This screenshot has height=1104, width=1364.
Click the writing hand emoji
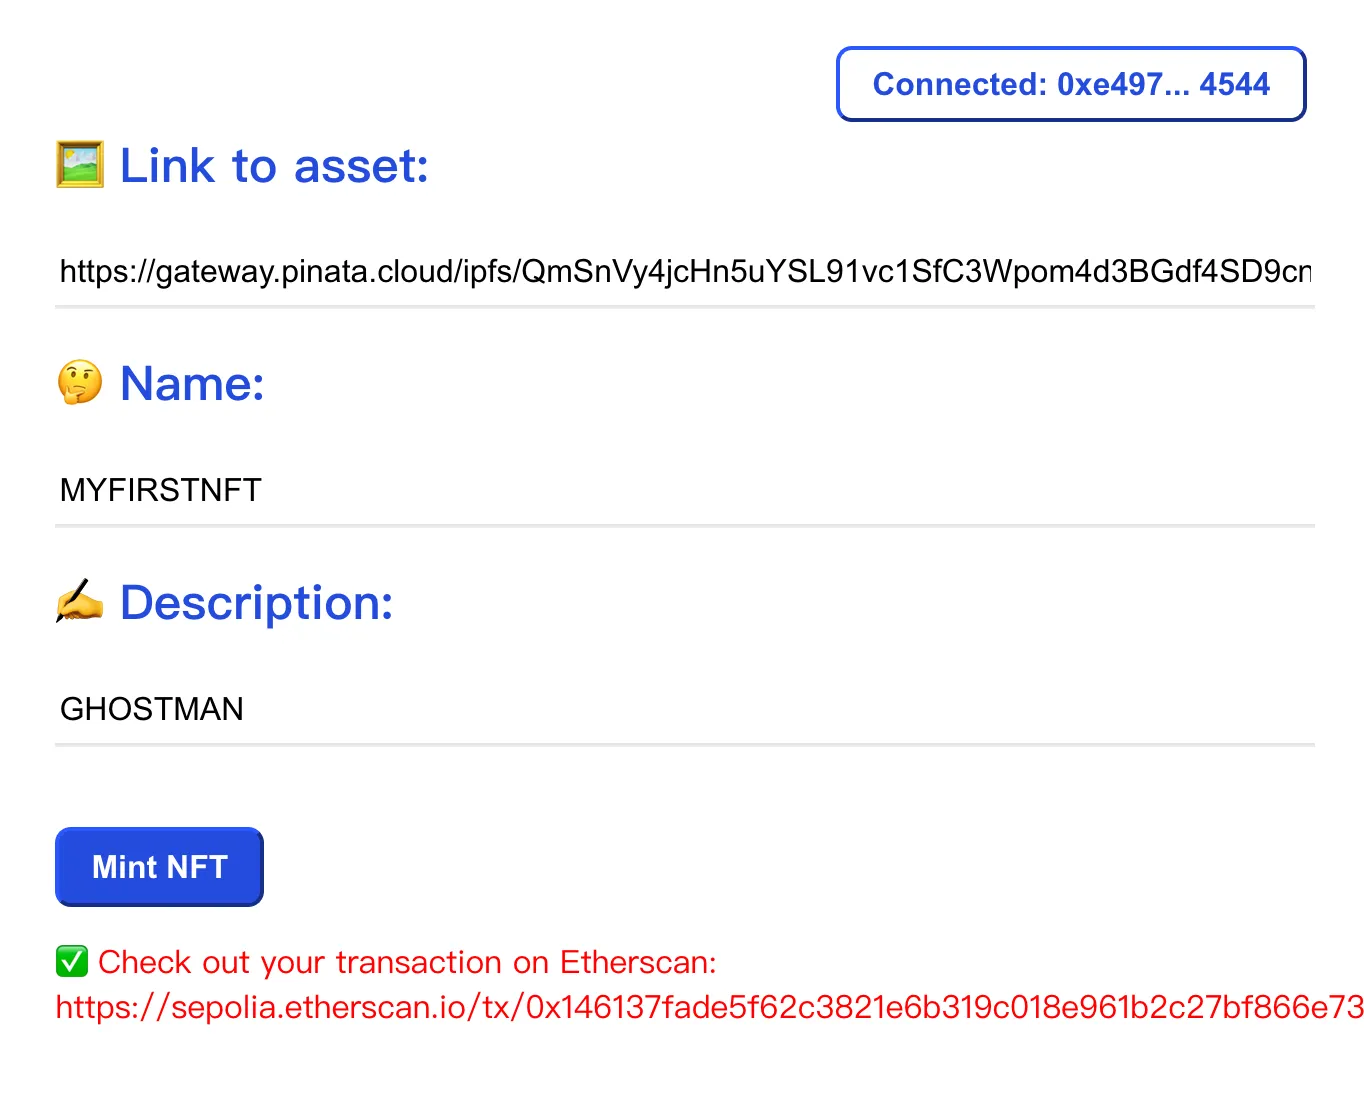click(x=80, y=601)
